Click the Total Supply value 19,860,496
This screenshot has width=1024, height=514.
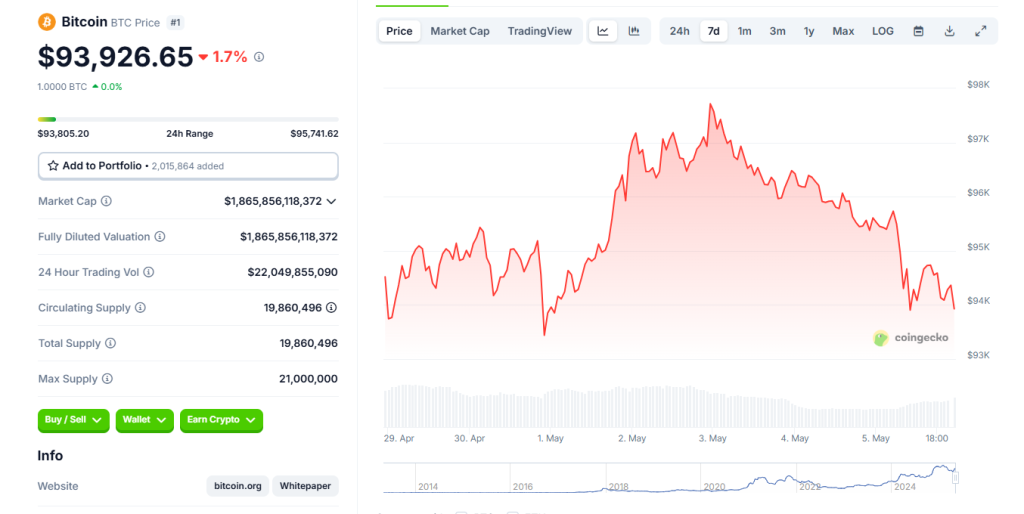[308, 344]
